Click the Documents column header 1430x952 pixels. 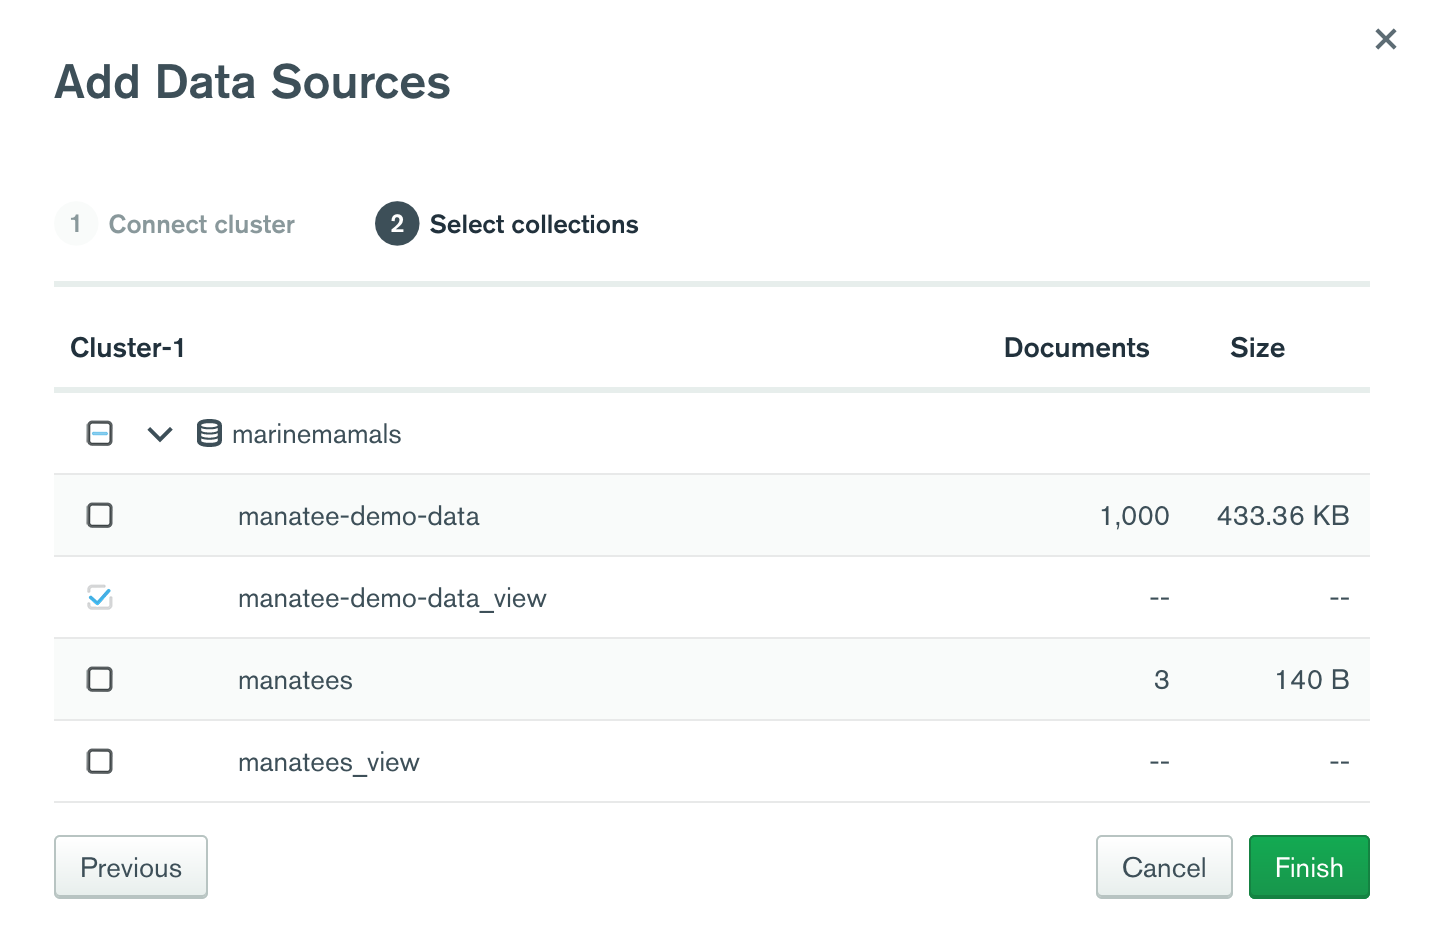(1076, 347)
